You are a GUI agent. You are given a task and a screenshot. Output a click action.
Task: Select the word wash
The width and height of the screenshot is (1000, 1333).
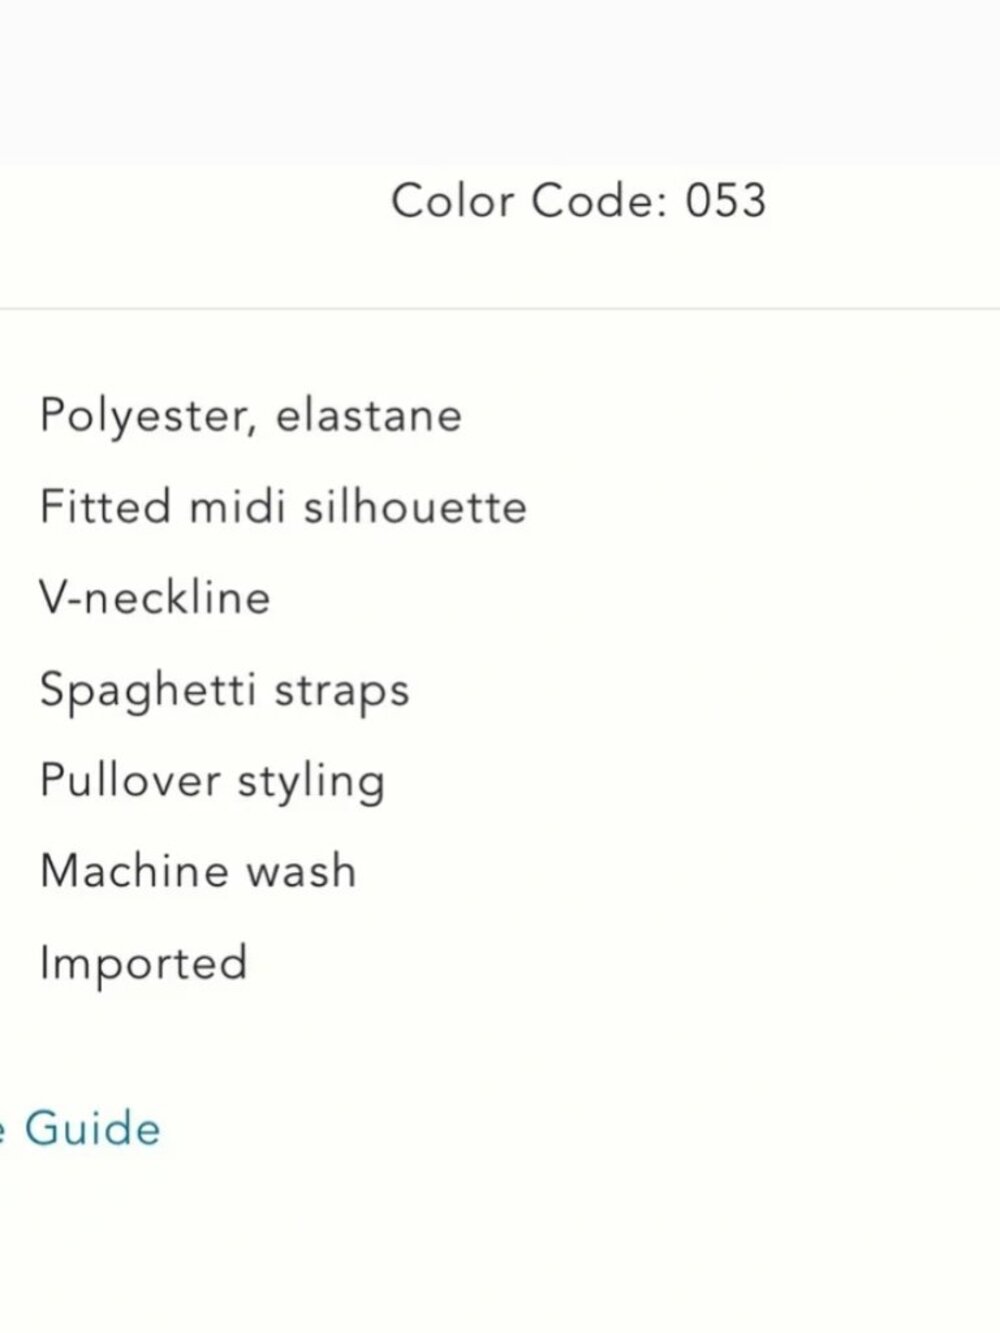point(301,872)
